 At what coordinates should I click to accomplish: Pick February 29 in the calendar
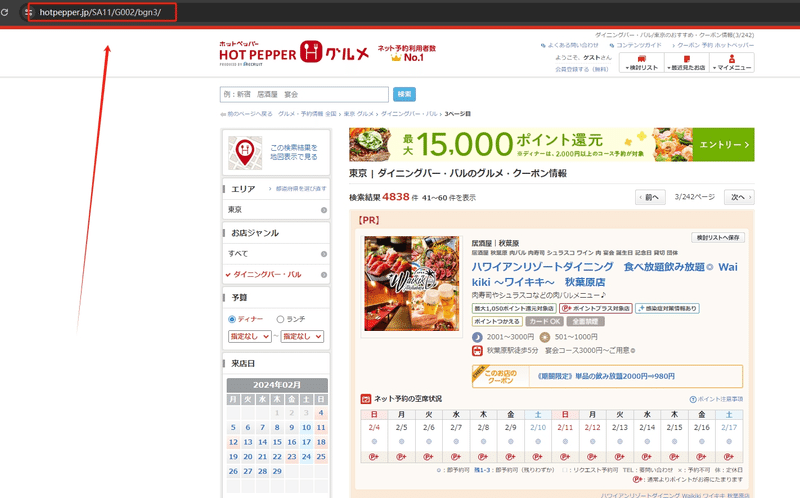click(x=277, y=471)
